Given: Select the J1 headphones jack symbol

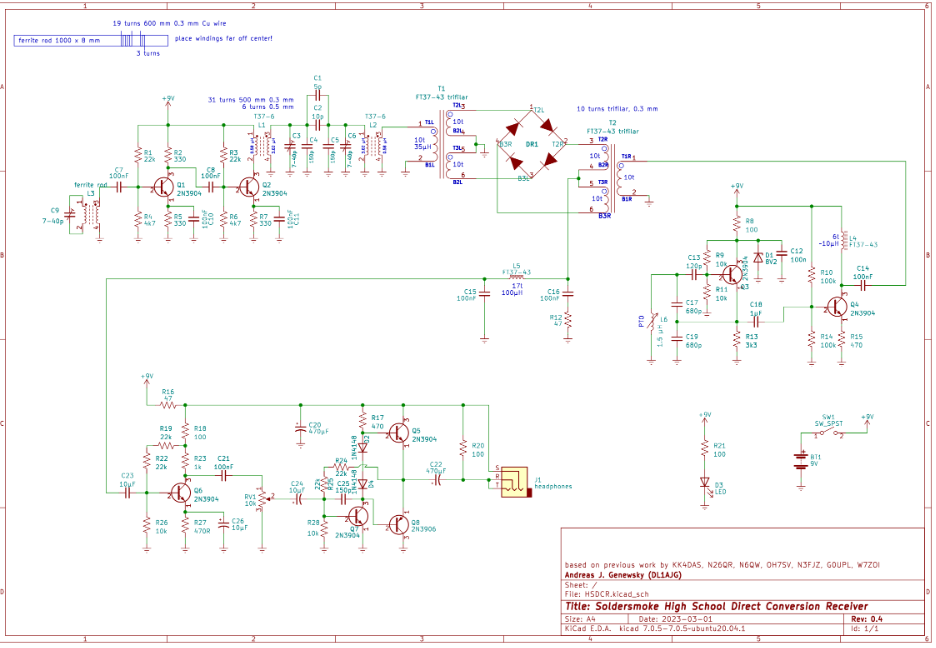Looking at the screenshot, I should pyautogui.click(x=516, y=482).
